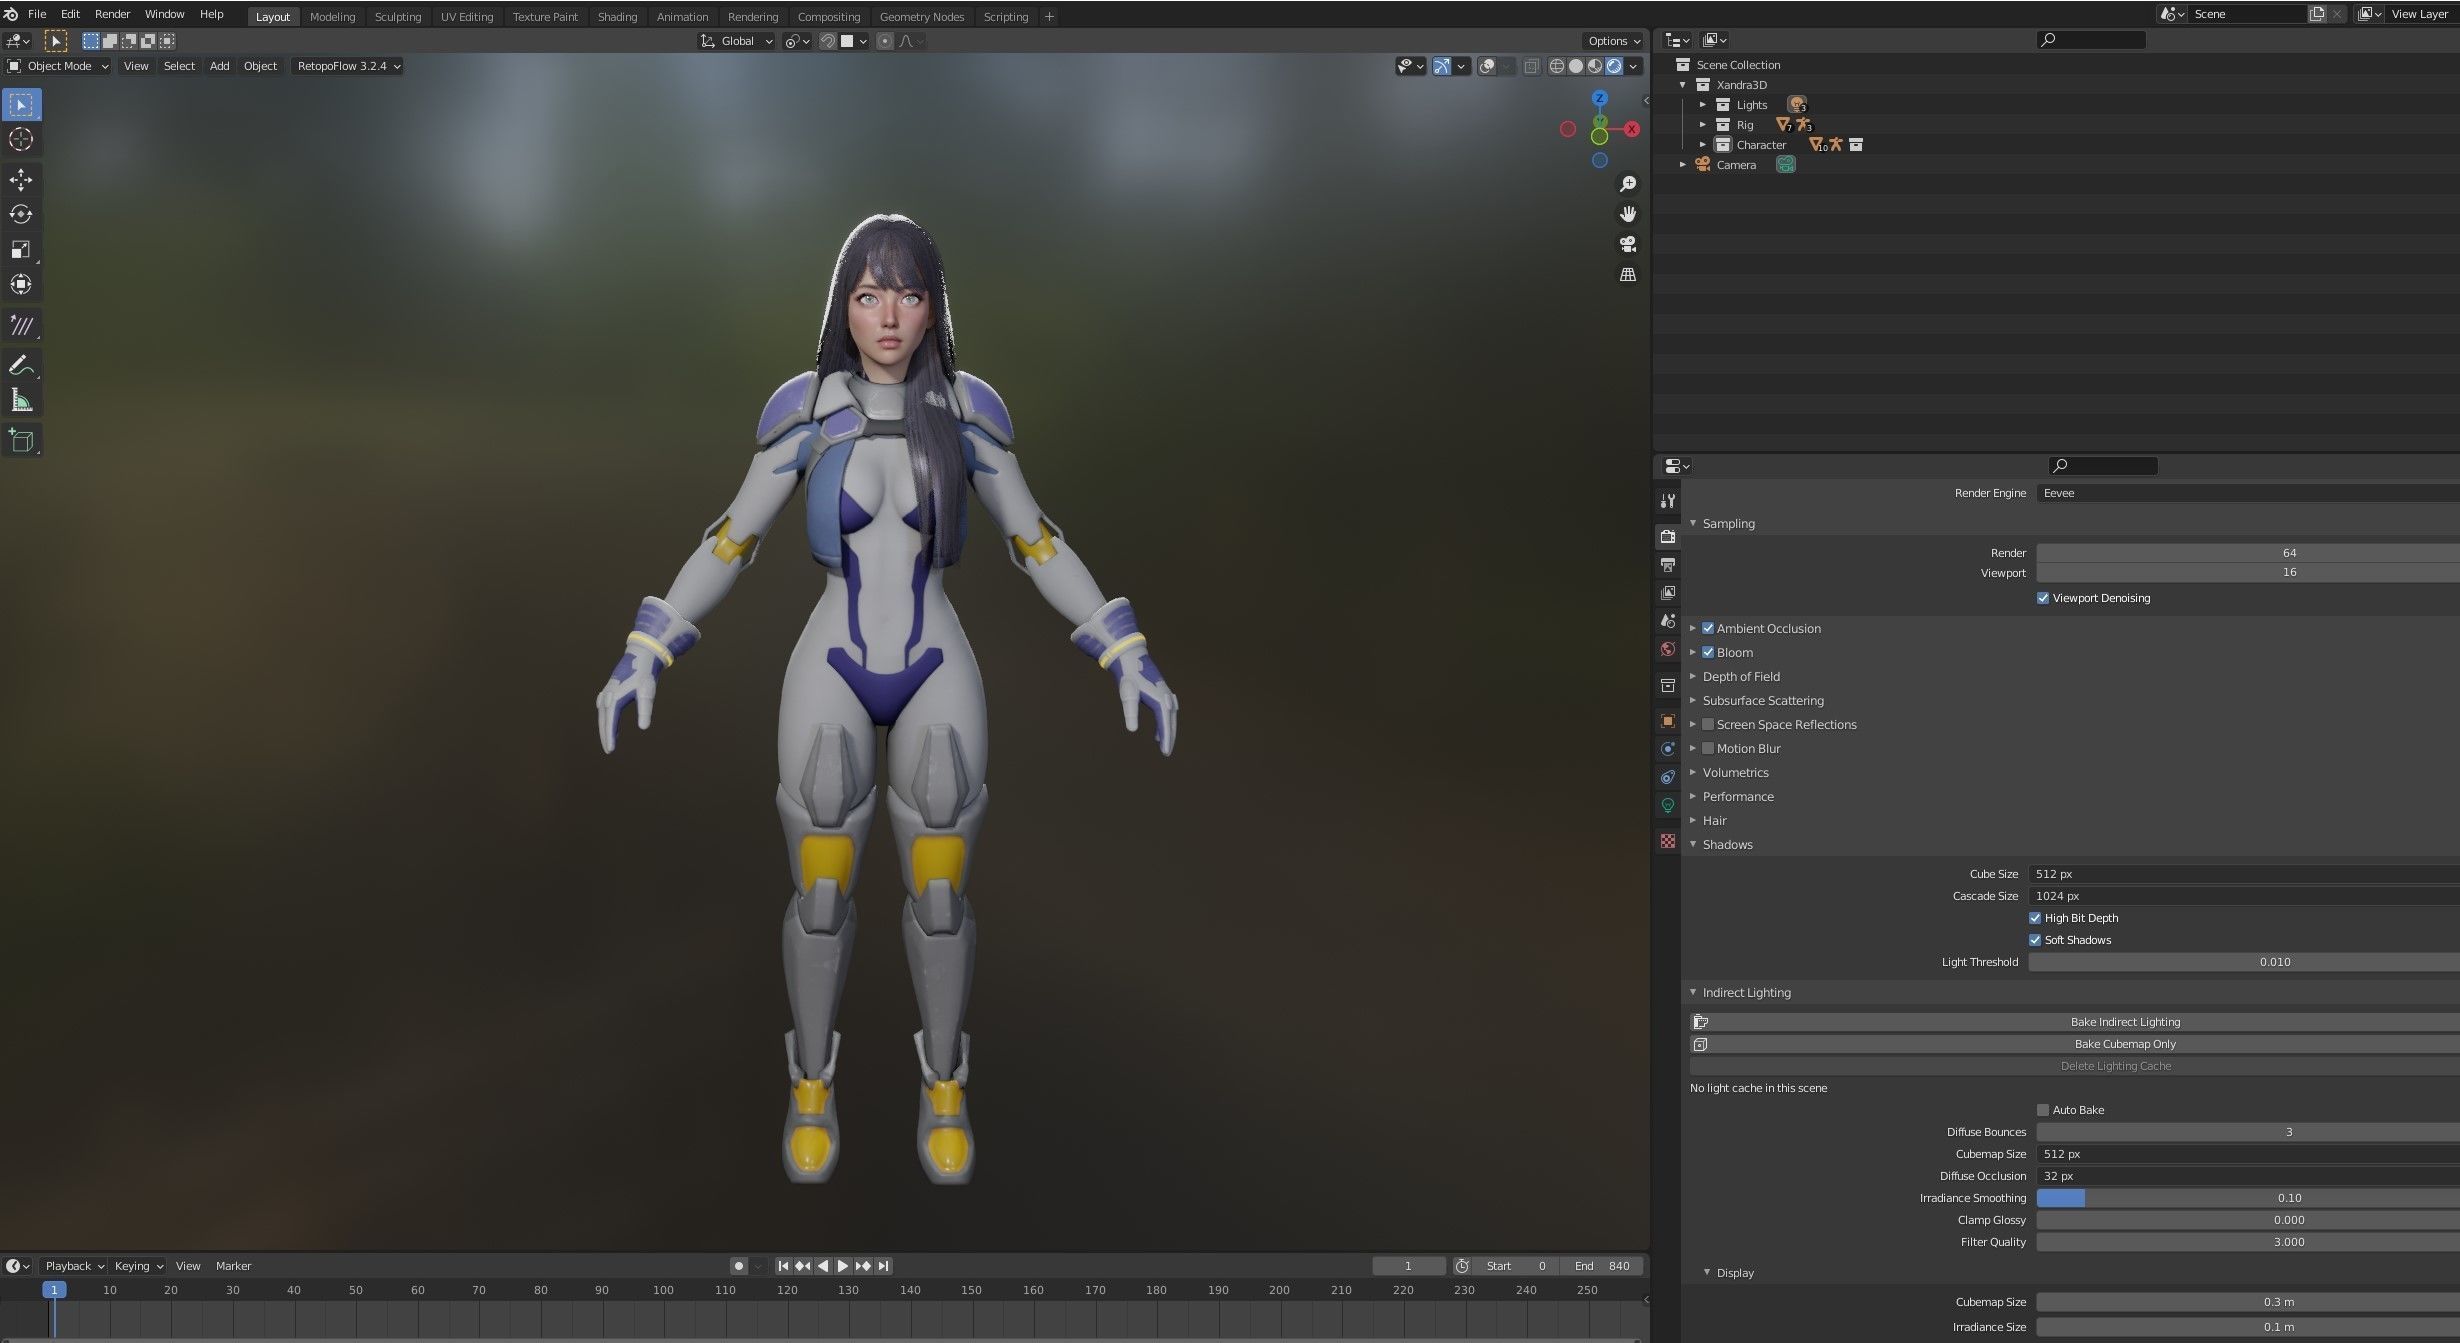Select the Cursor tool in the toolbar
The width and height of the screenshot is (2460, 1343).
click(x=21, y=140)
